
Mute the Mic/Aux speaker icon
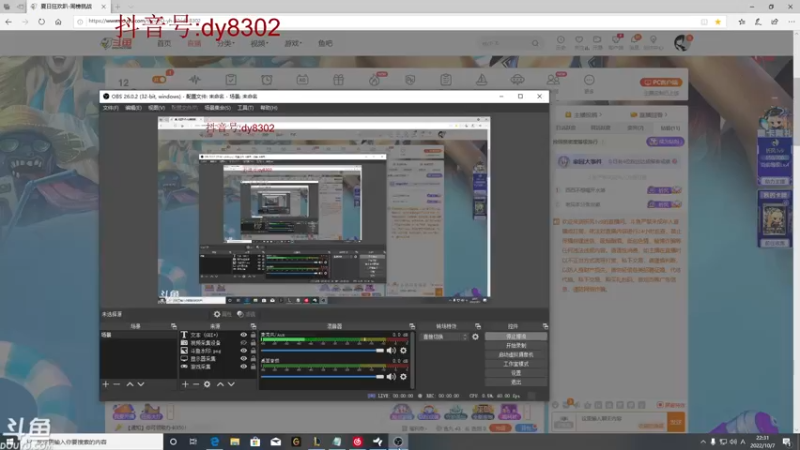coord(391,351)
